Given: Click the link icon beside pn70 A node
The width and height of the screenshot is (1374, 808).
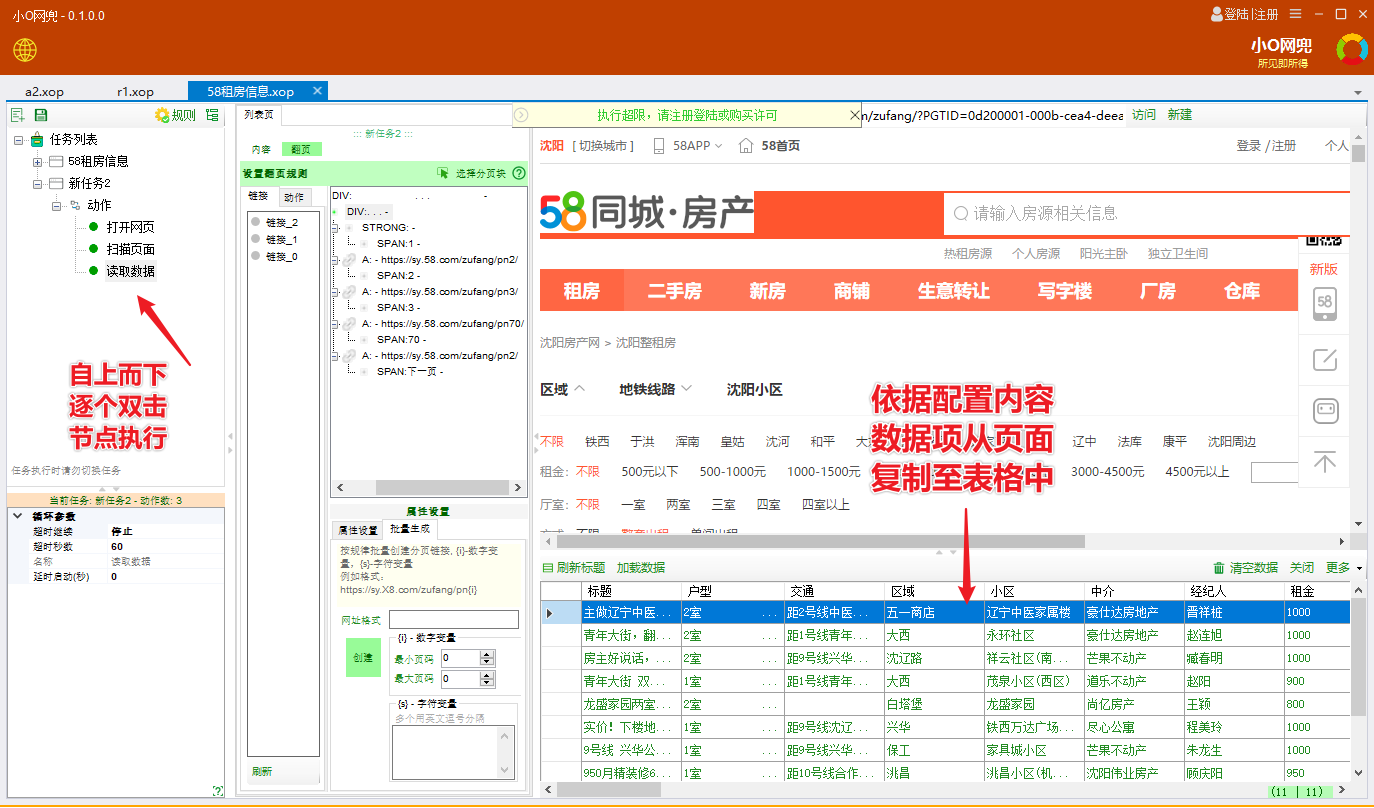Looking at the screenshot, I should tap(349, 323).
